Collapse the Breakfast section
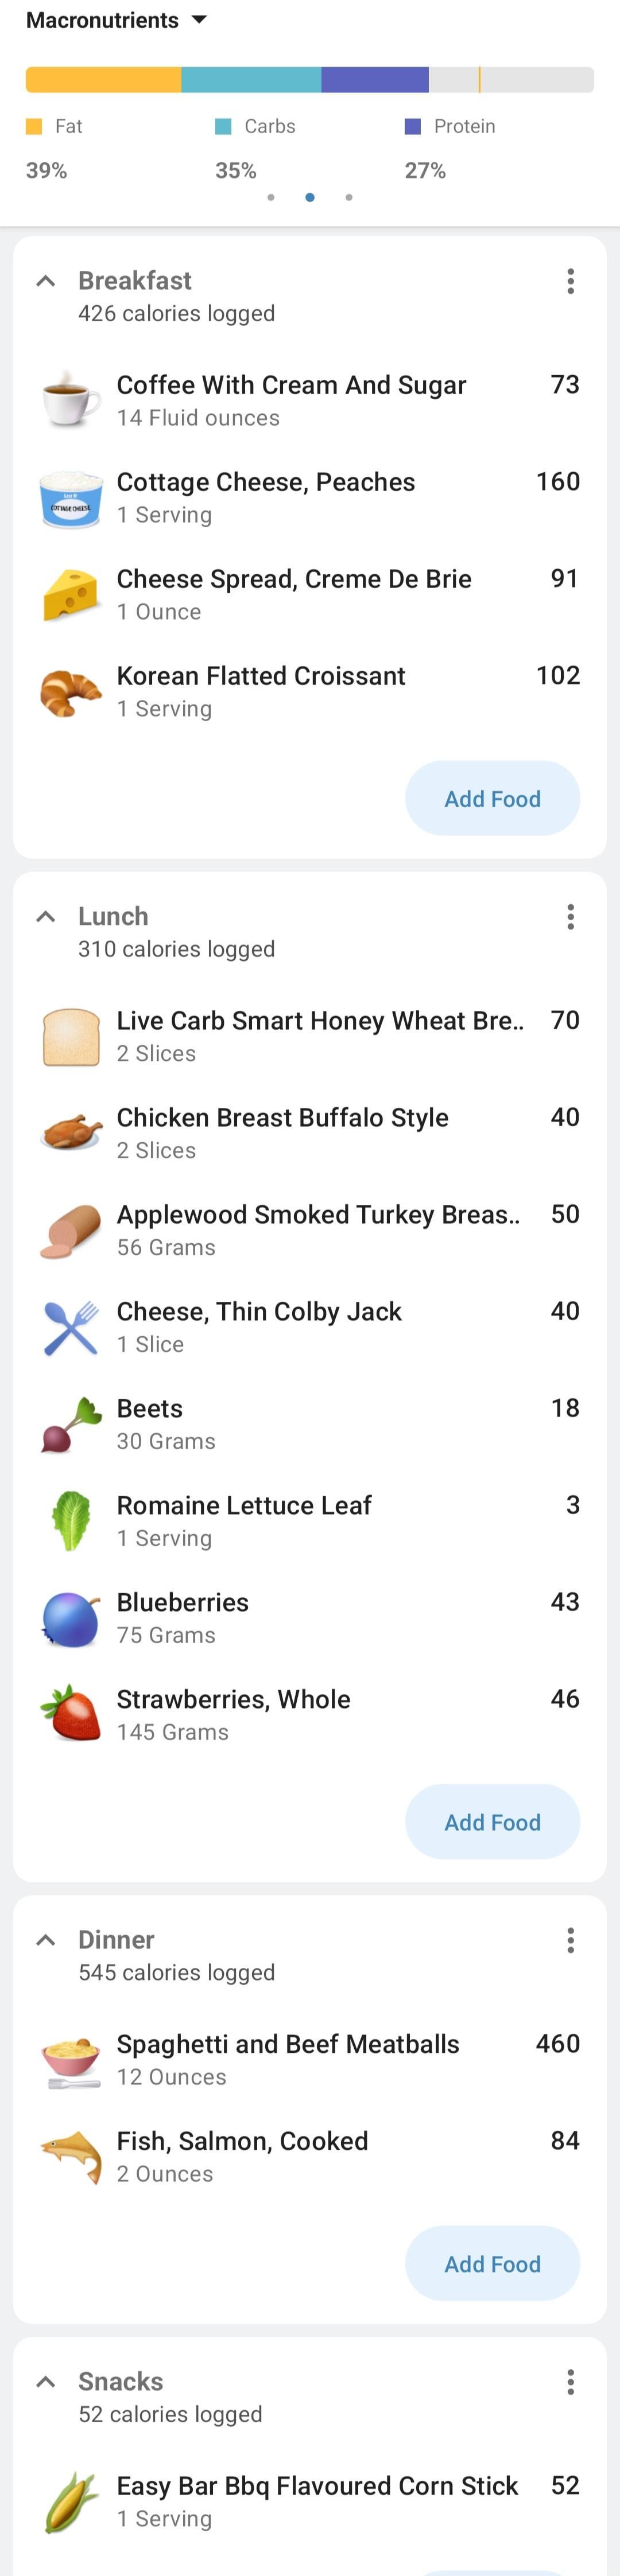Screen dimensions: 620x2576 click(x=45, y=281)
